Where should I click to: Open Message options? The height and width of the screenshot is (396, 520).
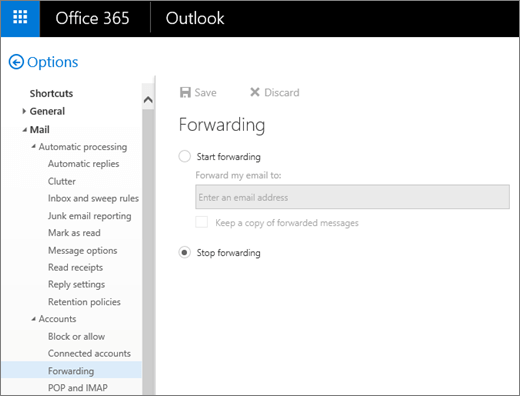coord(83,250)
